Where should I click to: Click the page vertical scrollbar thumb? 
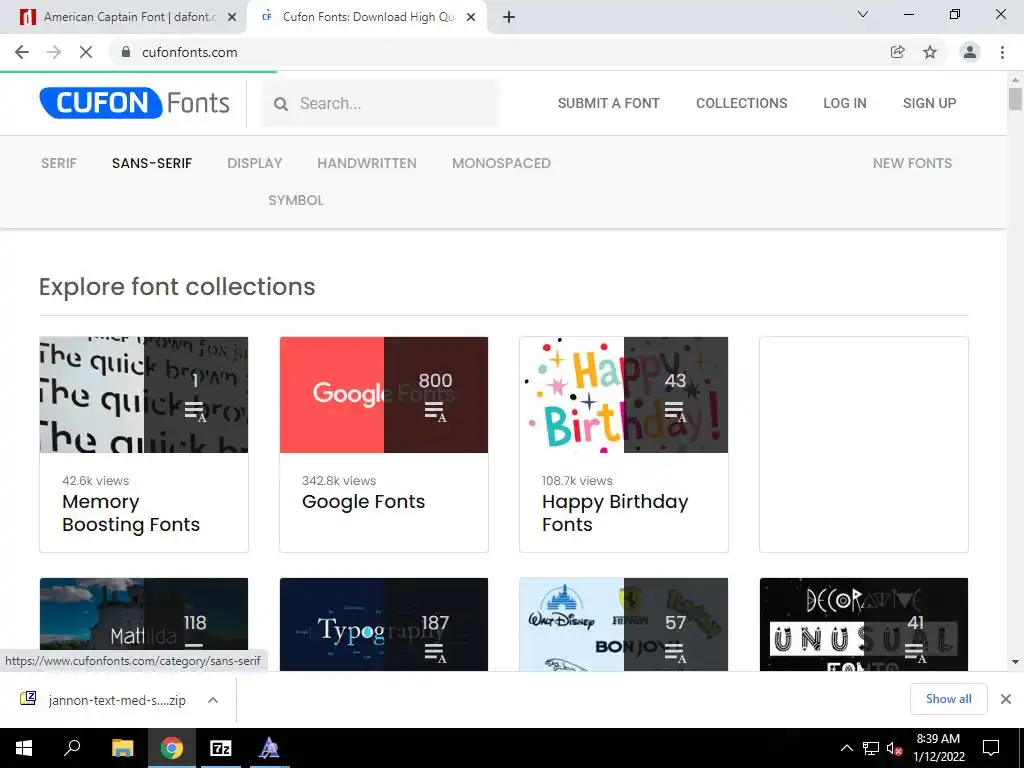click(1015, 99)
